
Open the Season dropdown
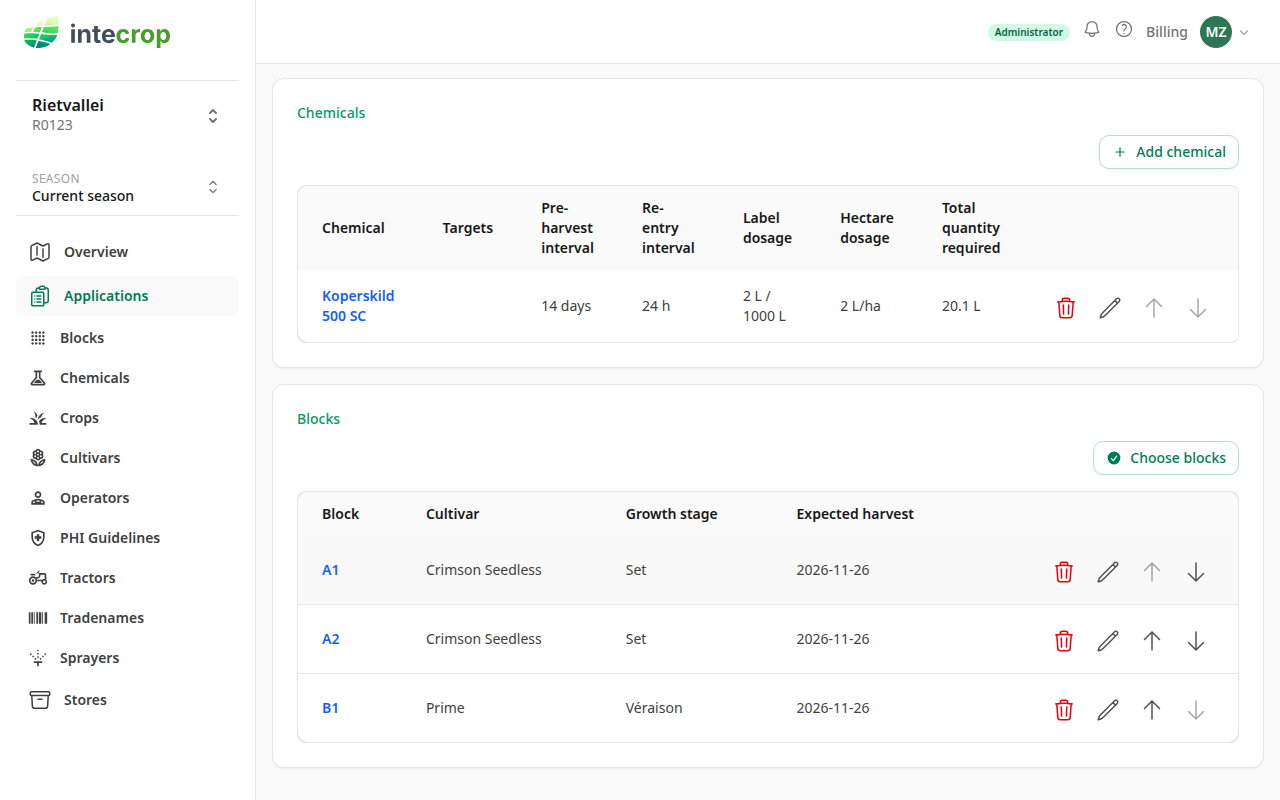click(127, 187)
